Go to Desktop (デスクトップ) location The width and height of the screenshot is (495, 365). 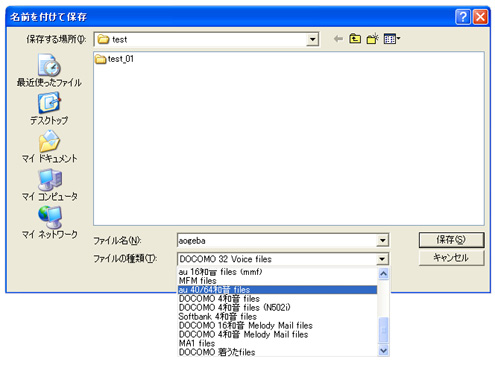[x=49, y=109]
